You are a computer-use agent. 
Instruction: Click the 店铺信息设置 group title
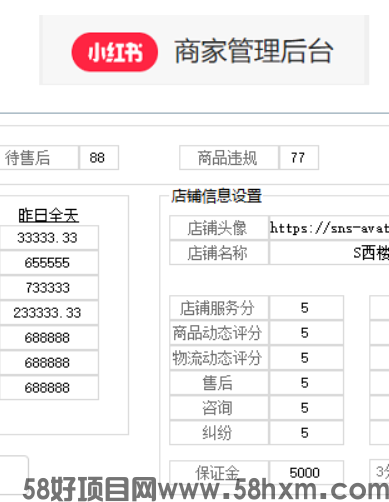coord(217,196)
